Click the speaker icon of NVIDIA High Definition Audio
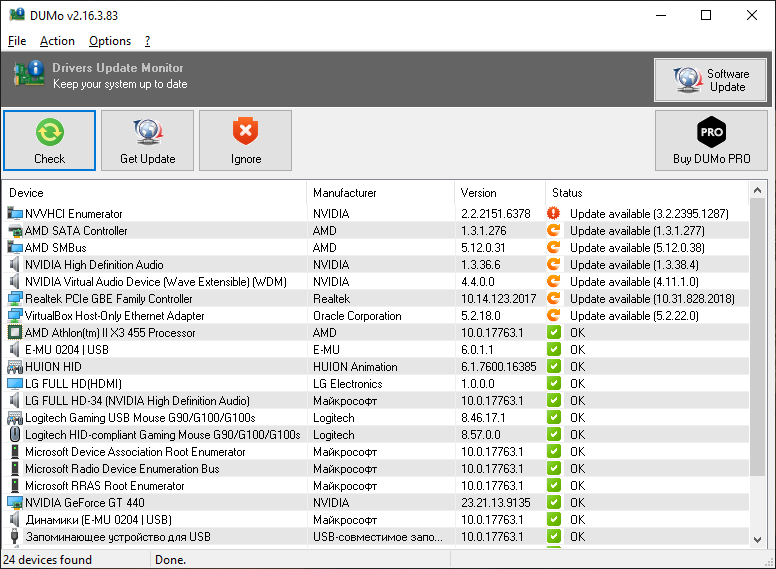 tap(15, 265)
